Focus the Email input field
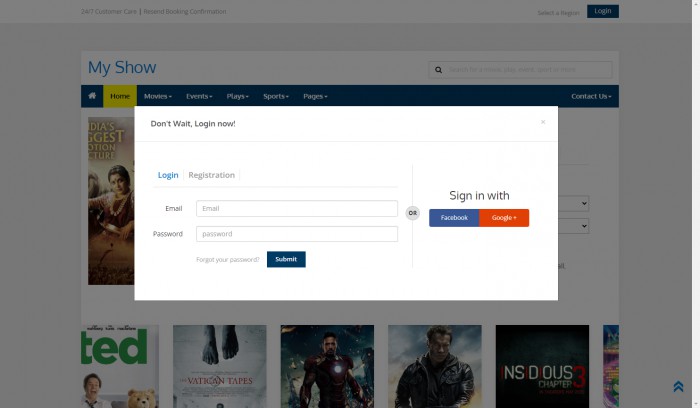 coord(297,208)
